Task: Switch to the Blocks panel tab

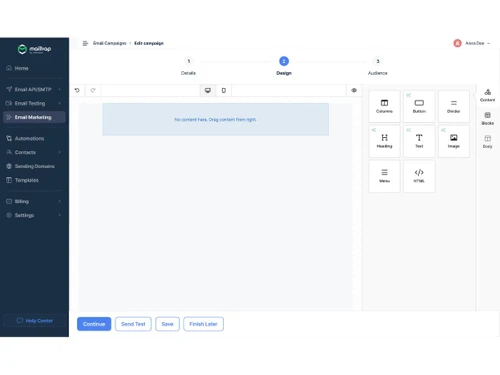Action: click(x=487, y=119)
